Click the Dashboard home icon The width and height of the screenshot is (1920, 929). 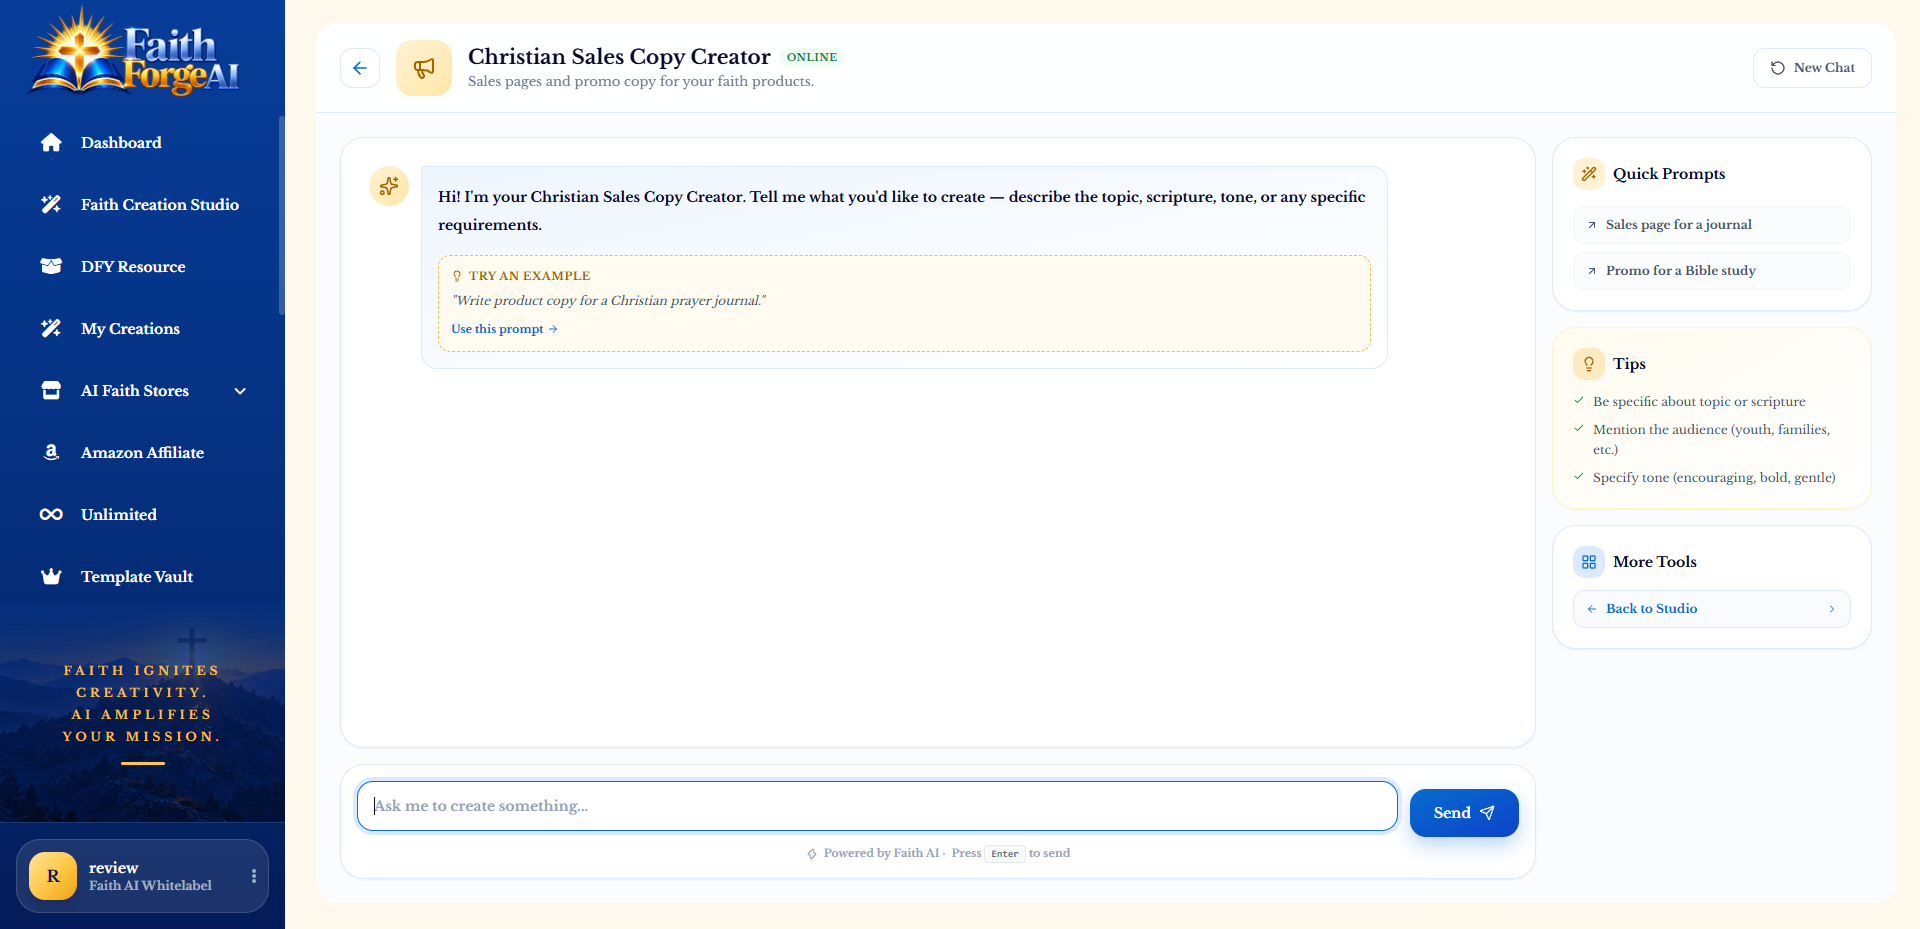click(51, 143)
